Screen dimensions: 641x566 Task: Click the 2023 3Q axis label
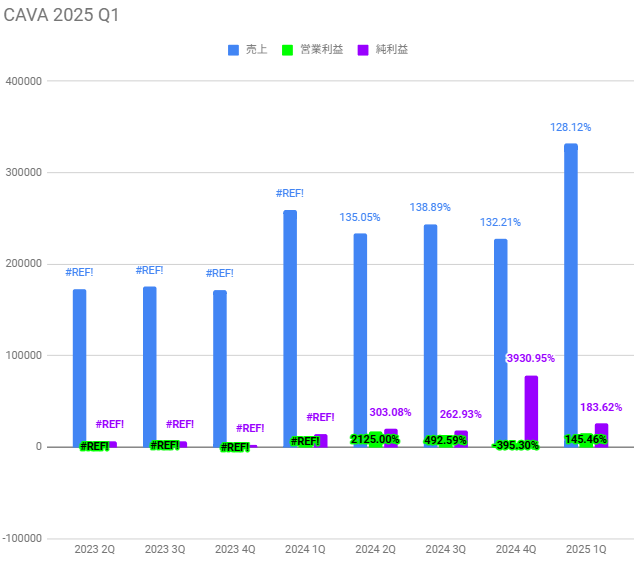[165, 549]
